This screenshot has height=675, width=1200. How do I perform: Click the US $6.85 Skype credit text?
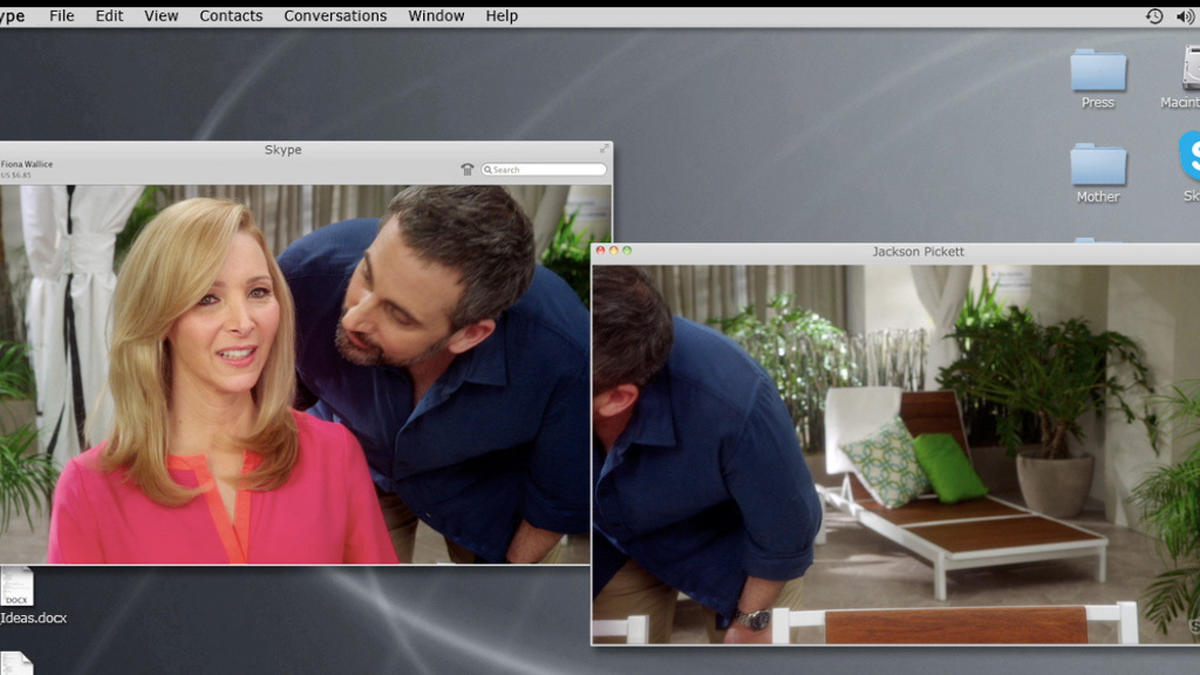coord(16,175)
